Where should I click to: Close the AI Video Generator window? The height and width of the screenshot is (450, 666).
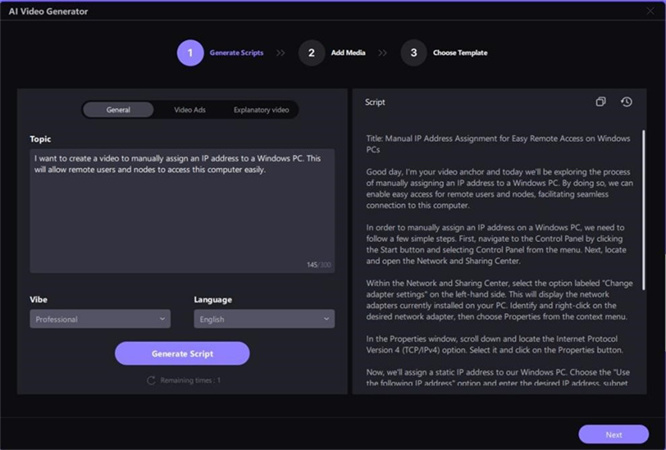(649, 11)
